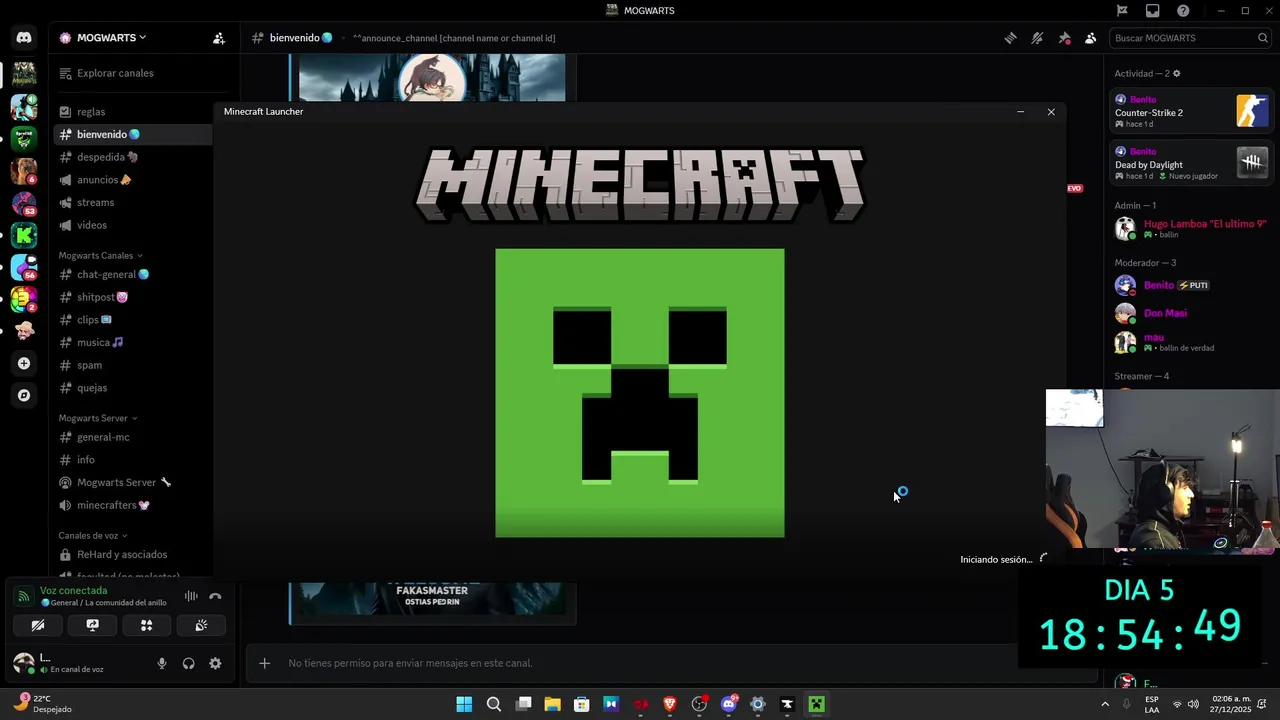
Task: Open member Hugo Lamboa profile
Action: click(x=1192, y=228)
